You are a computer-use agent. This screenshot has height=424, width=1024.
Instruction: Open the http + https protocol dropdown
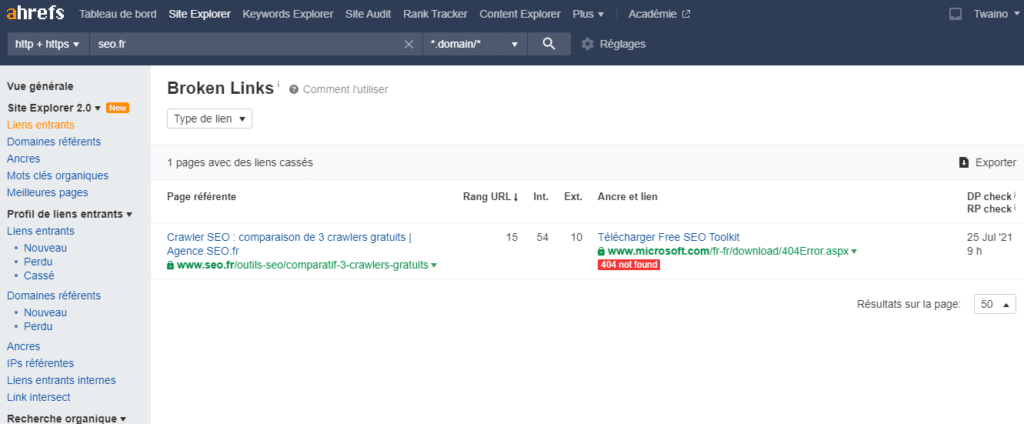coord(47,44)
